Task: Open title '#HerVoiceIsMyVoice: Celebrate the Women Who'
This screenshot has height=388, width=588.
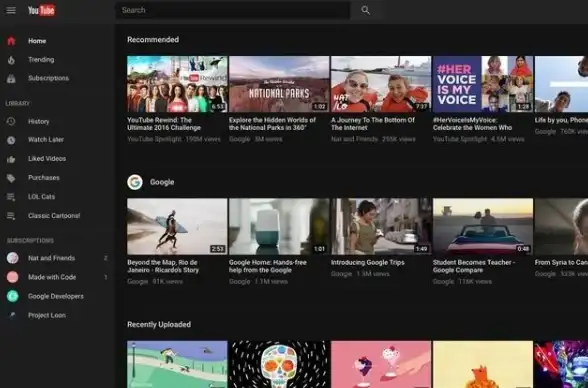Action: pos(472,124)
